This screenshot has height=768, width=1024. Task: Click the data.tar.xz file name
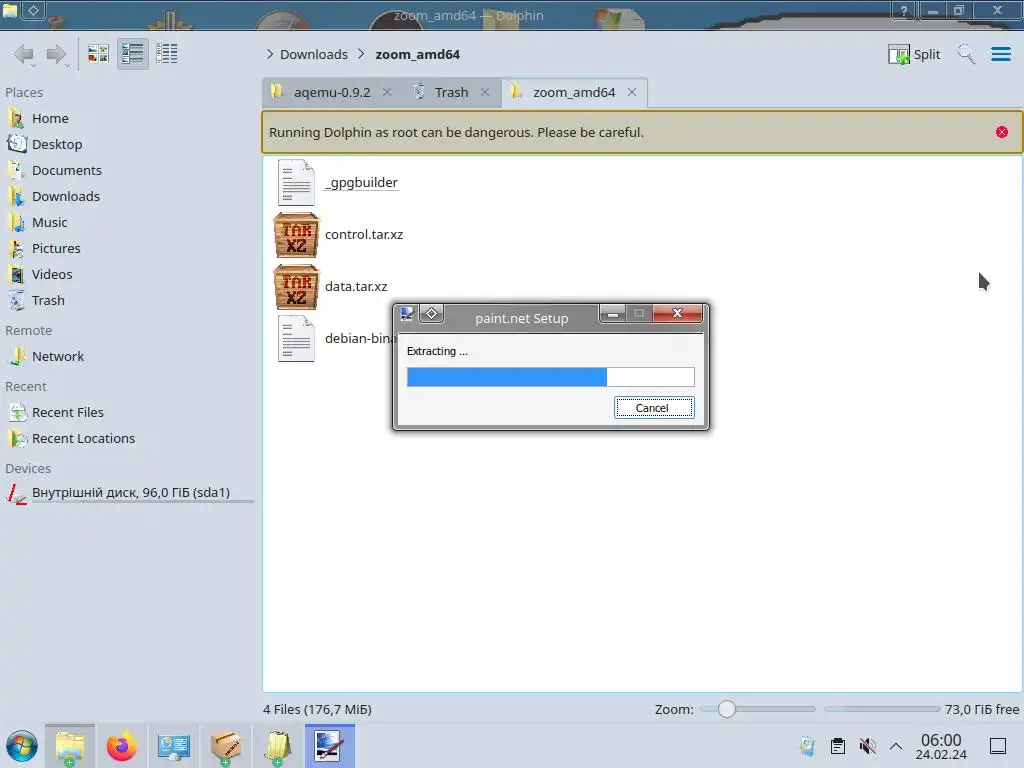coord(356,287)
